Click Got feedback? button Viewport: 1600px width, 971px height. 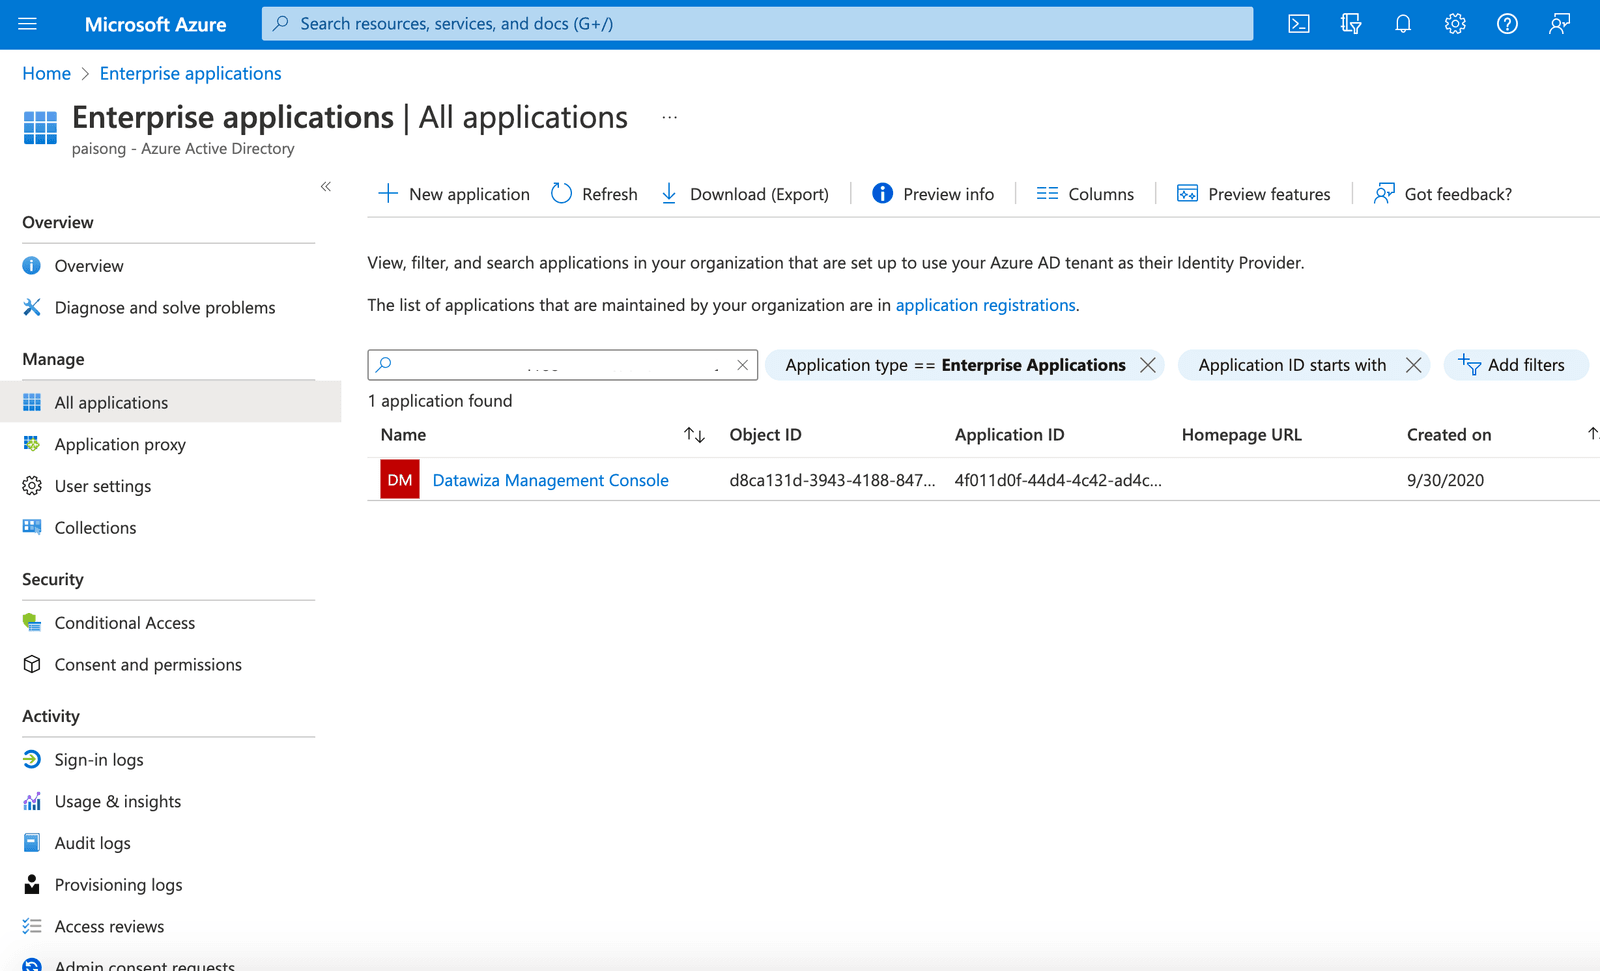[1443, 194]
